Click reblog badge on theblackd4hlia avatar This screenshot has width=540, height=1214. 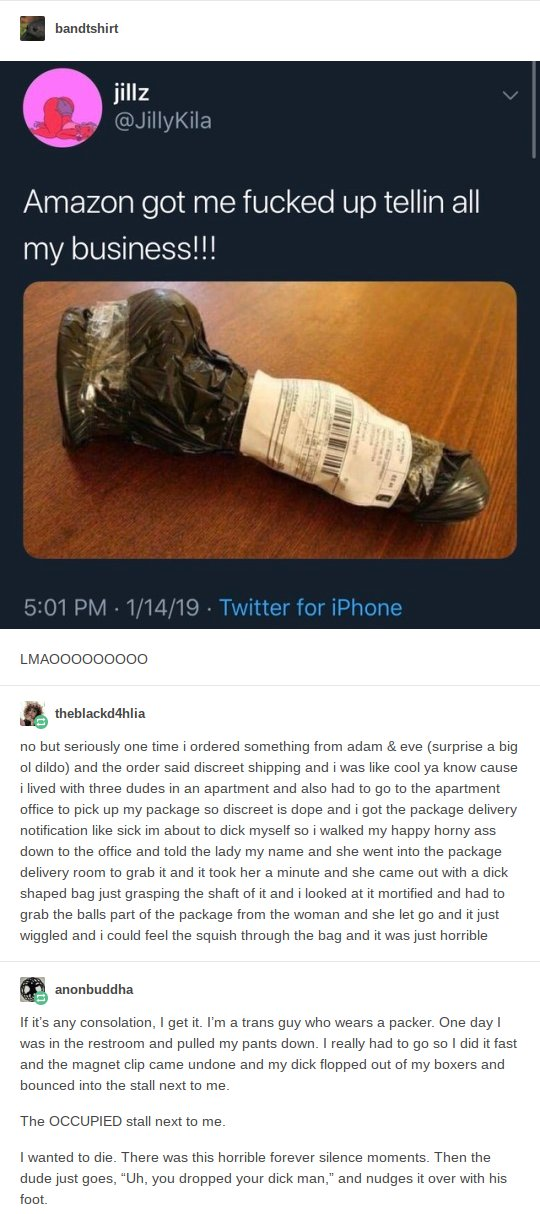41,721
